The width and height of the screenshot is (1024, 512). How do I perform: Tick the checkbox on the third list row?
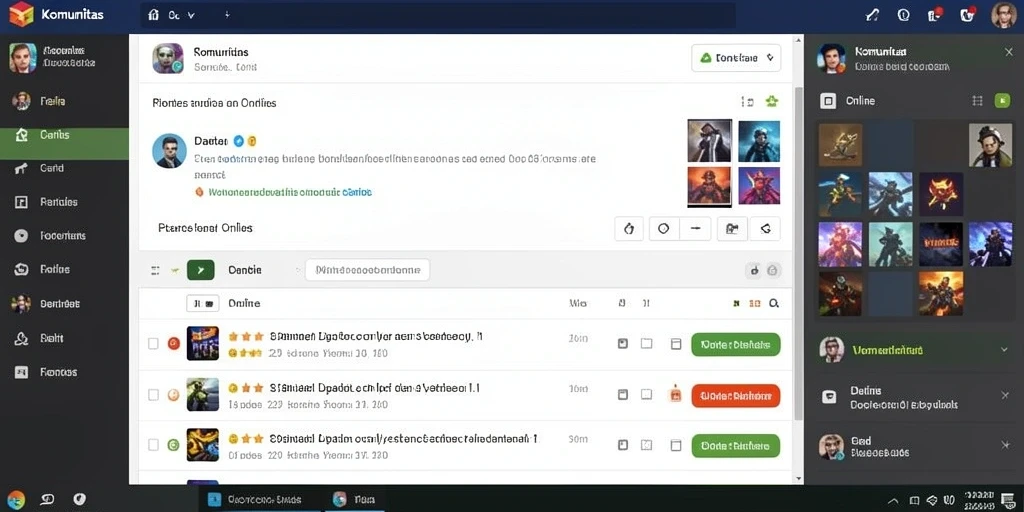pos(153,445)
